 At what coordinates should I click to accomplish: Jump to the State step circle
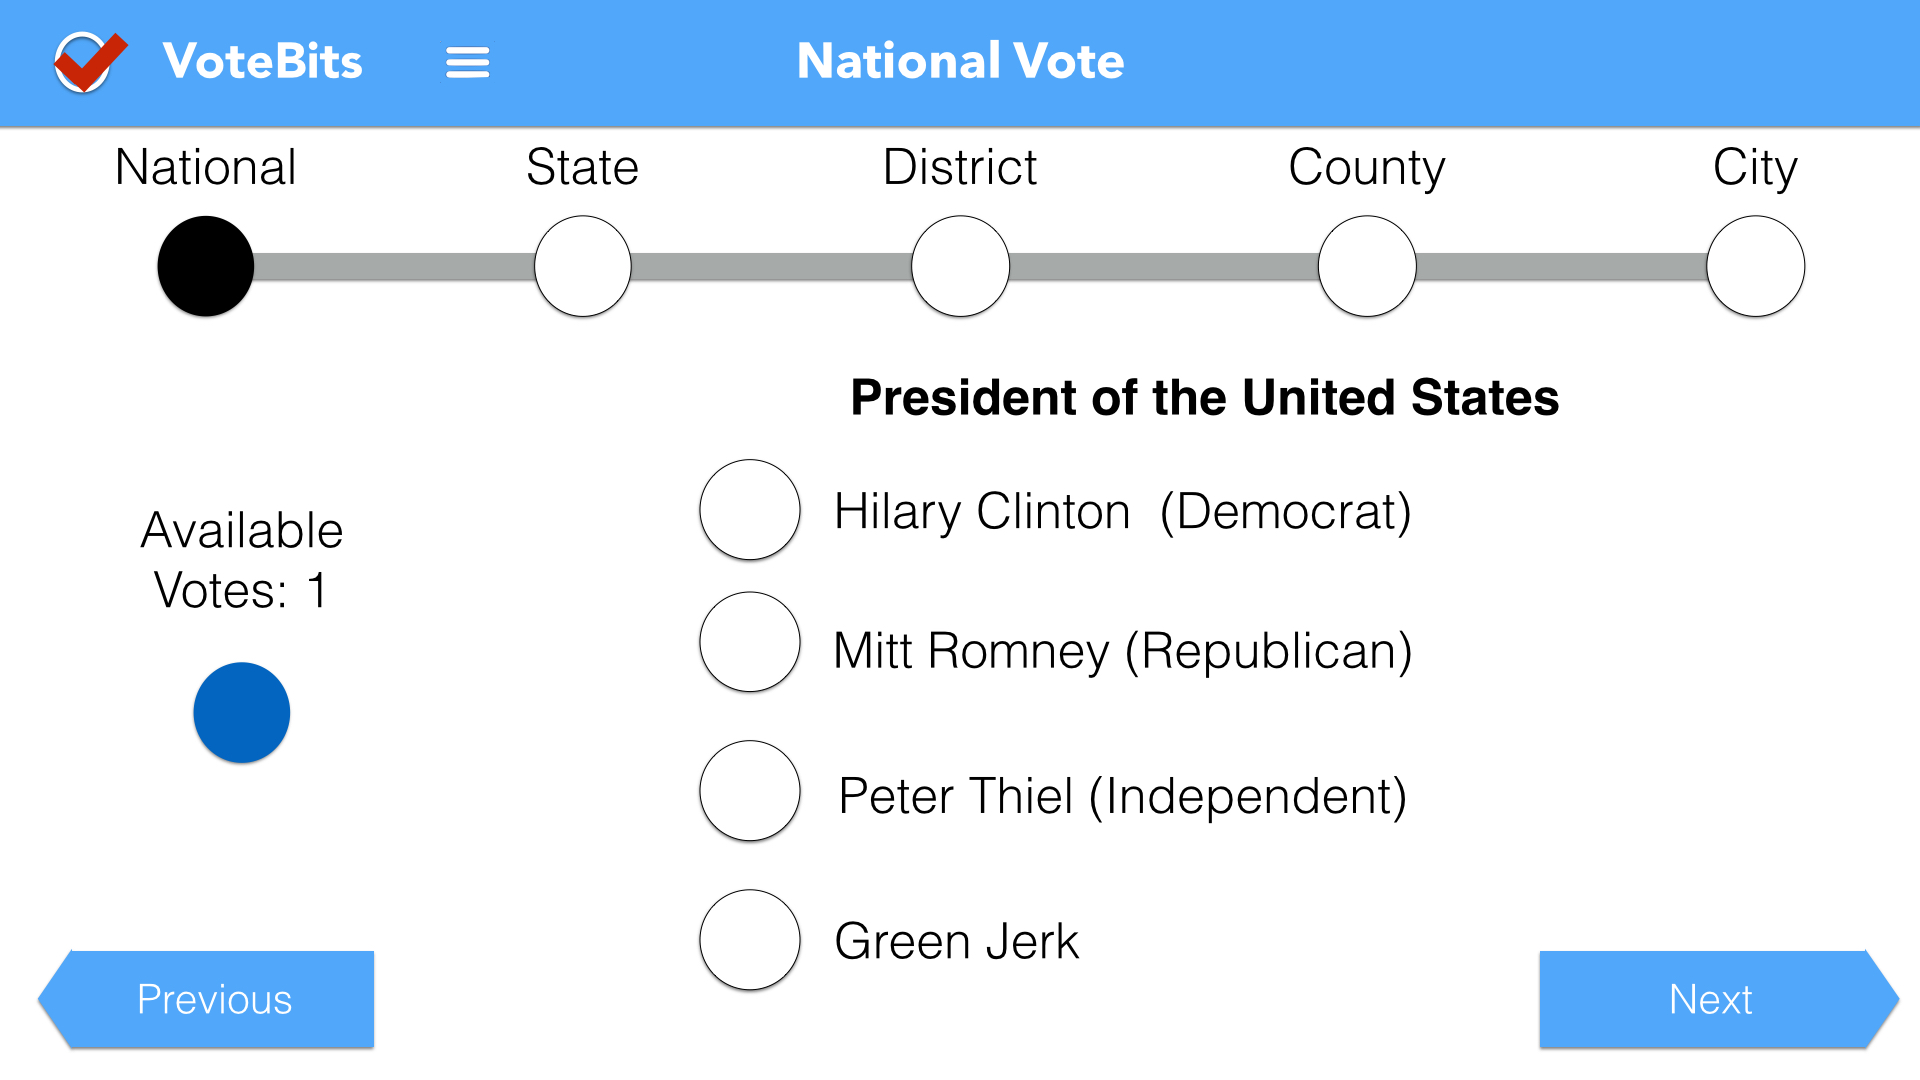click(x=583, y=266)
